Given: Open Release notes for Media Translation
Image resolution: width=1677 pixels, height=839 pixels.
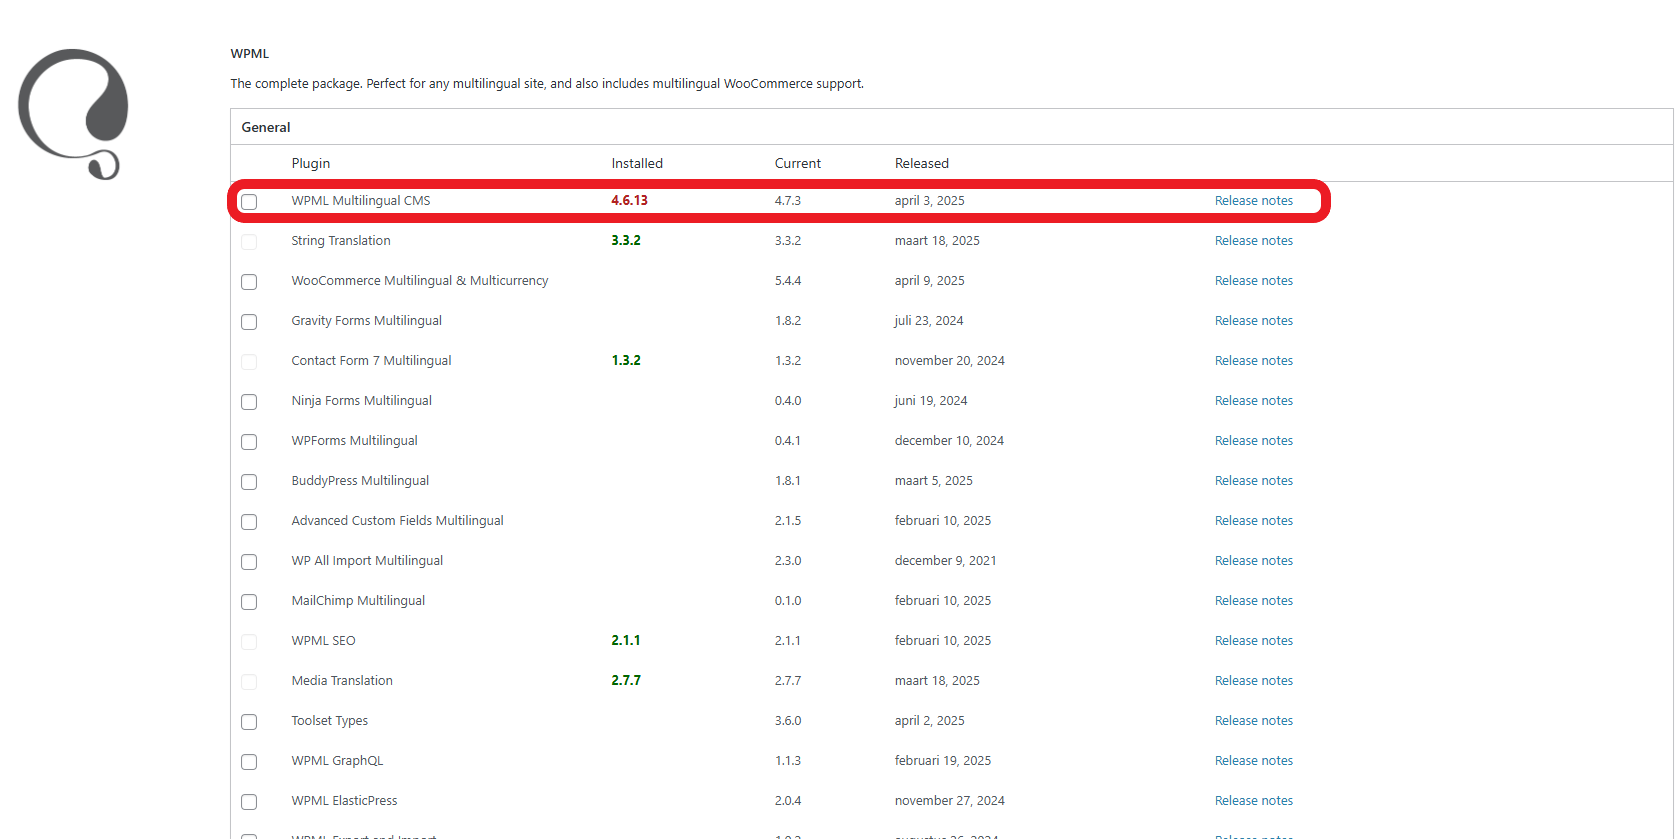Looking at the screenshot, I should (1254, 681).
